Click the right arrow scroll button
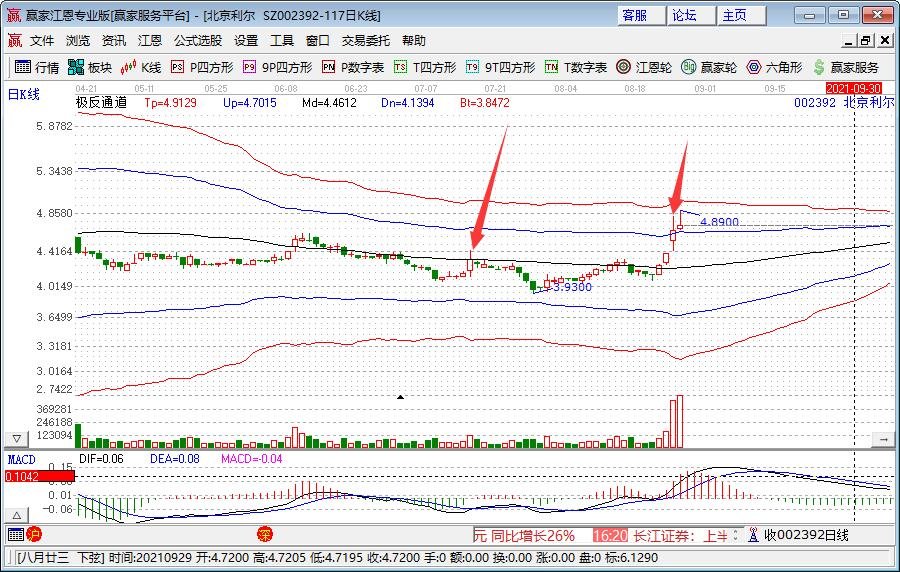 click(x=883, y=439)
